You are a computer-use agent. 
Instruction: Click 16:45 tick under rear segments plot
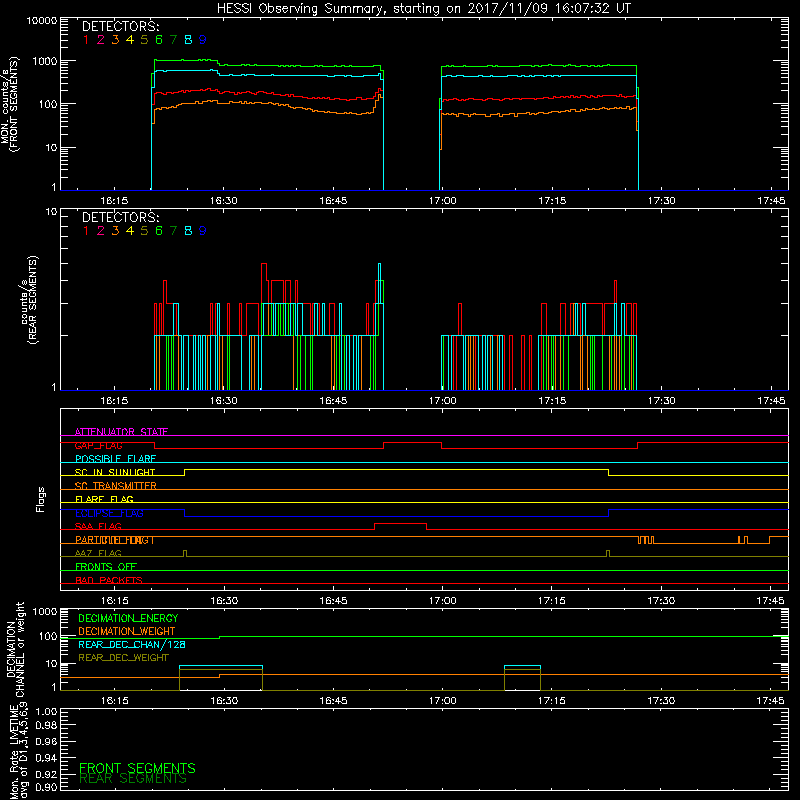coord(333,401)
